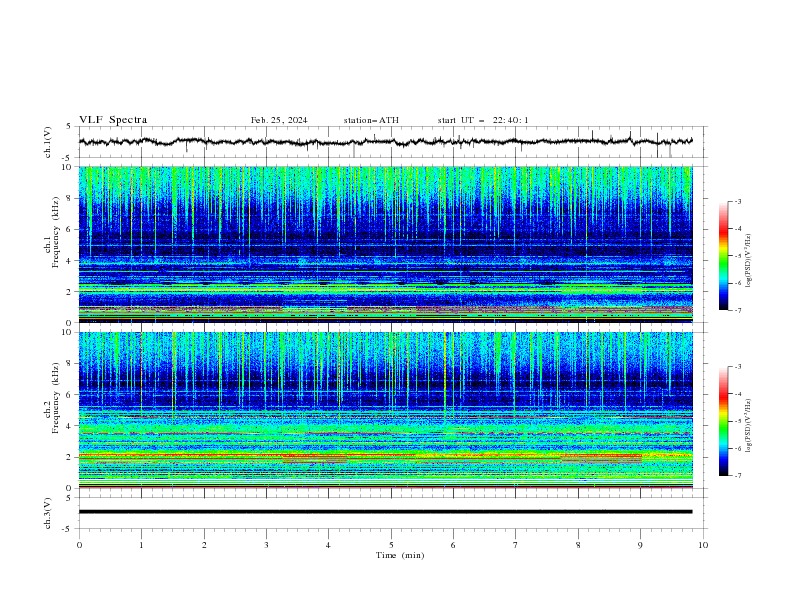Click the time axis tick label "9"
This screenshot has width=792, height=612.
640,545
